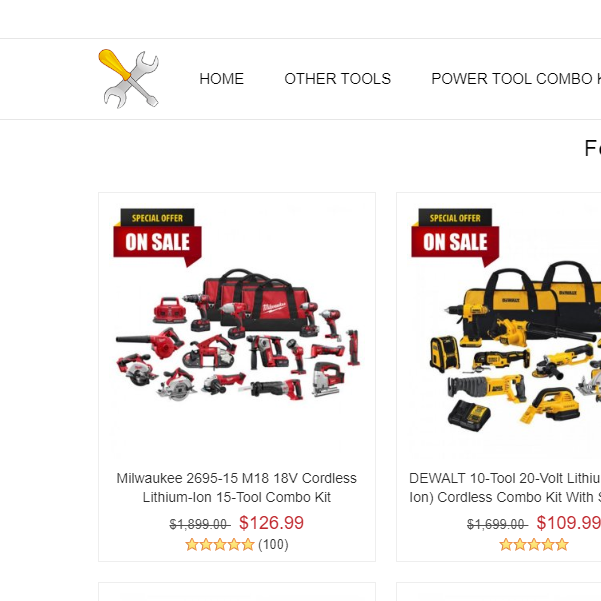601x601 pixels.
Task: Open the POWER TOOL COMBO menu item
Action: tap(516, 79)
